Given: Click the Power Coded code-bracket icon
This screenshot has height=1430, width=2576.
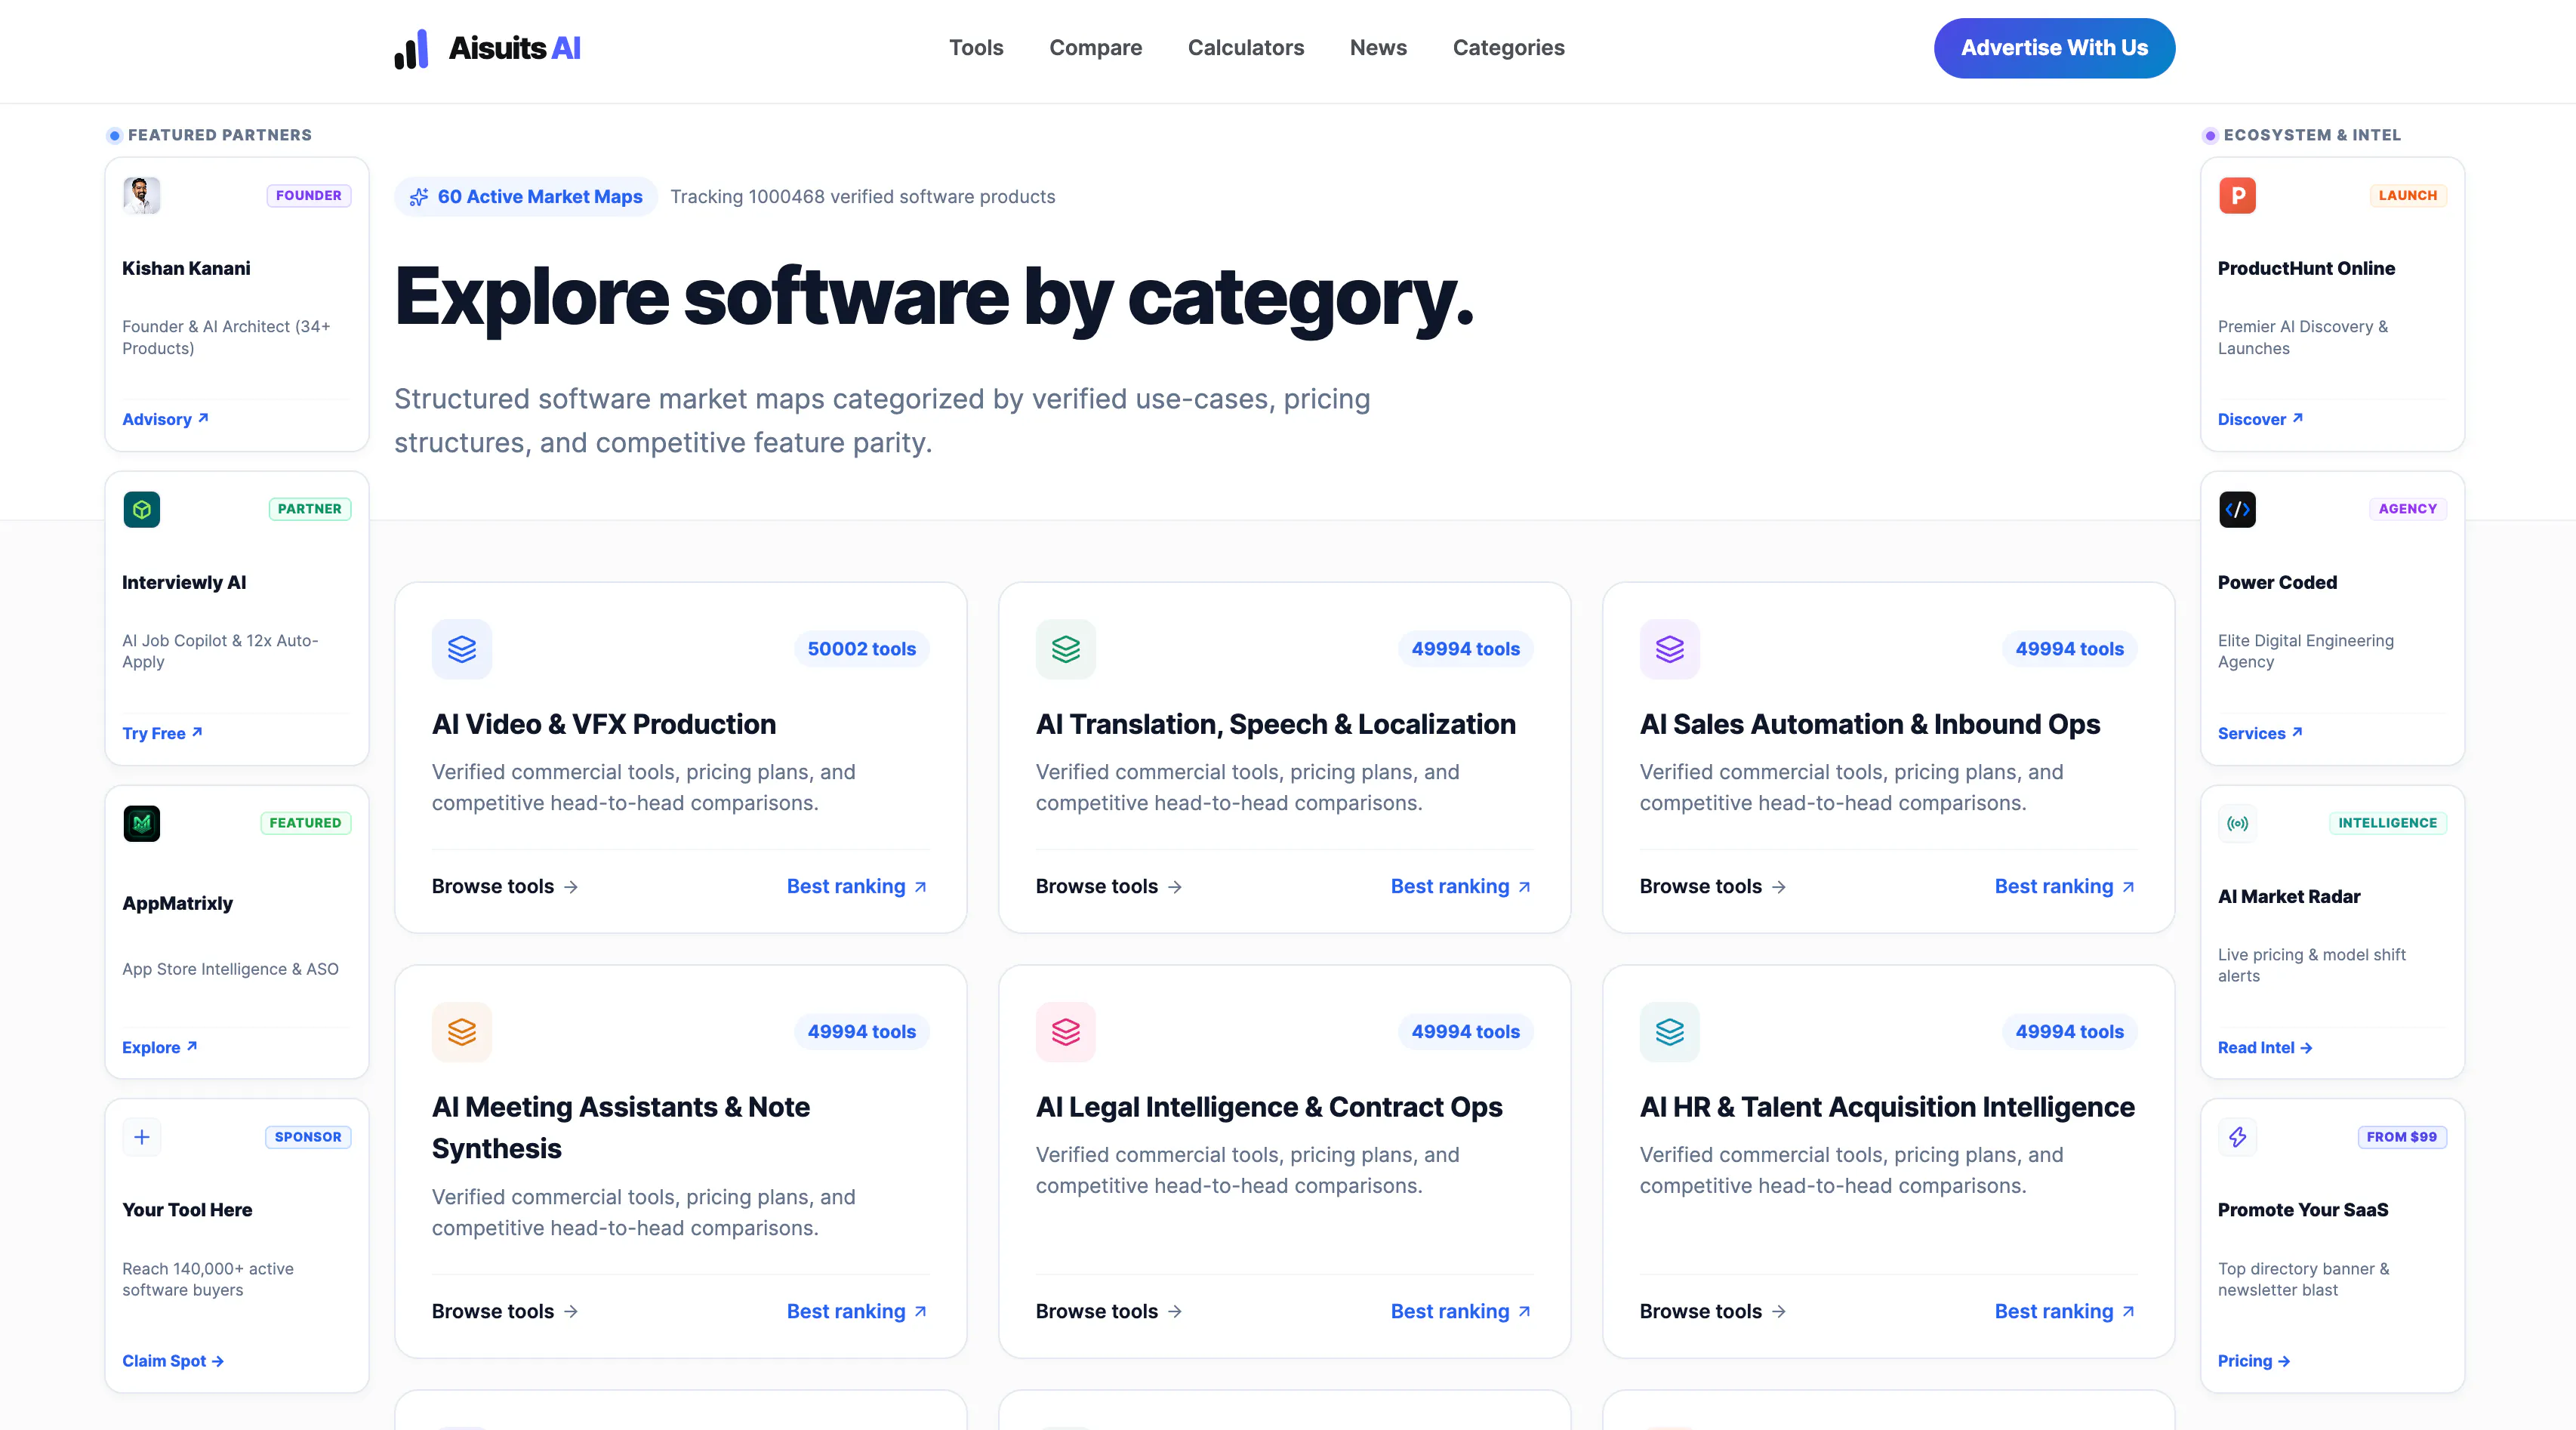Looking at the screenshot, I should tap(2238, 509).
